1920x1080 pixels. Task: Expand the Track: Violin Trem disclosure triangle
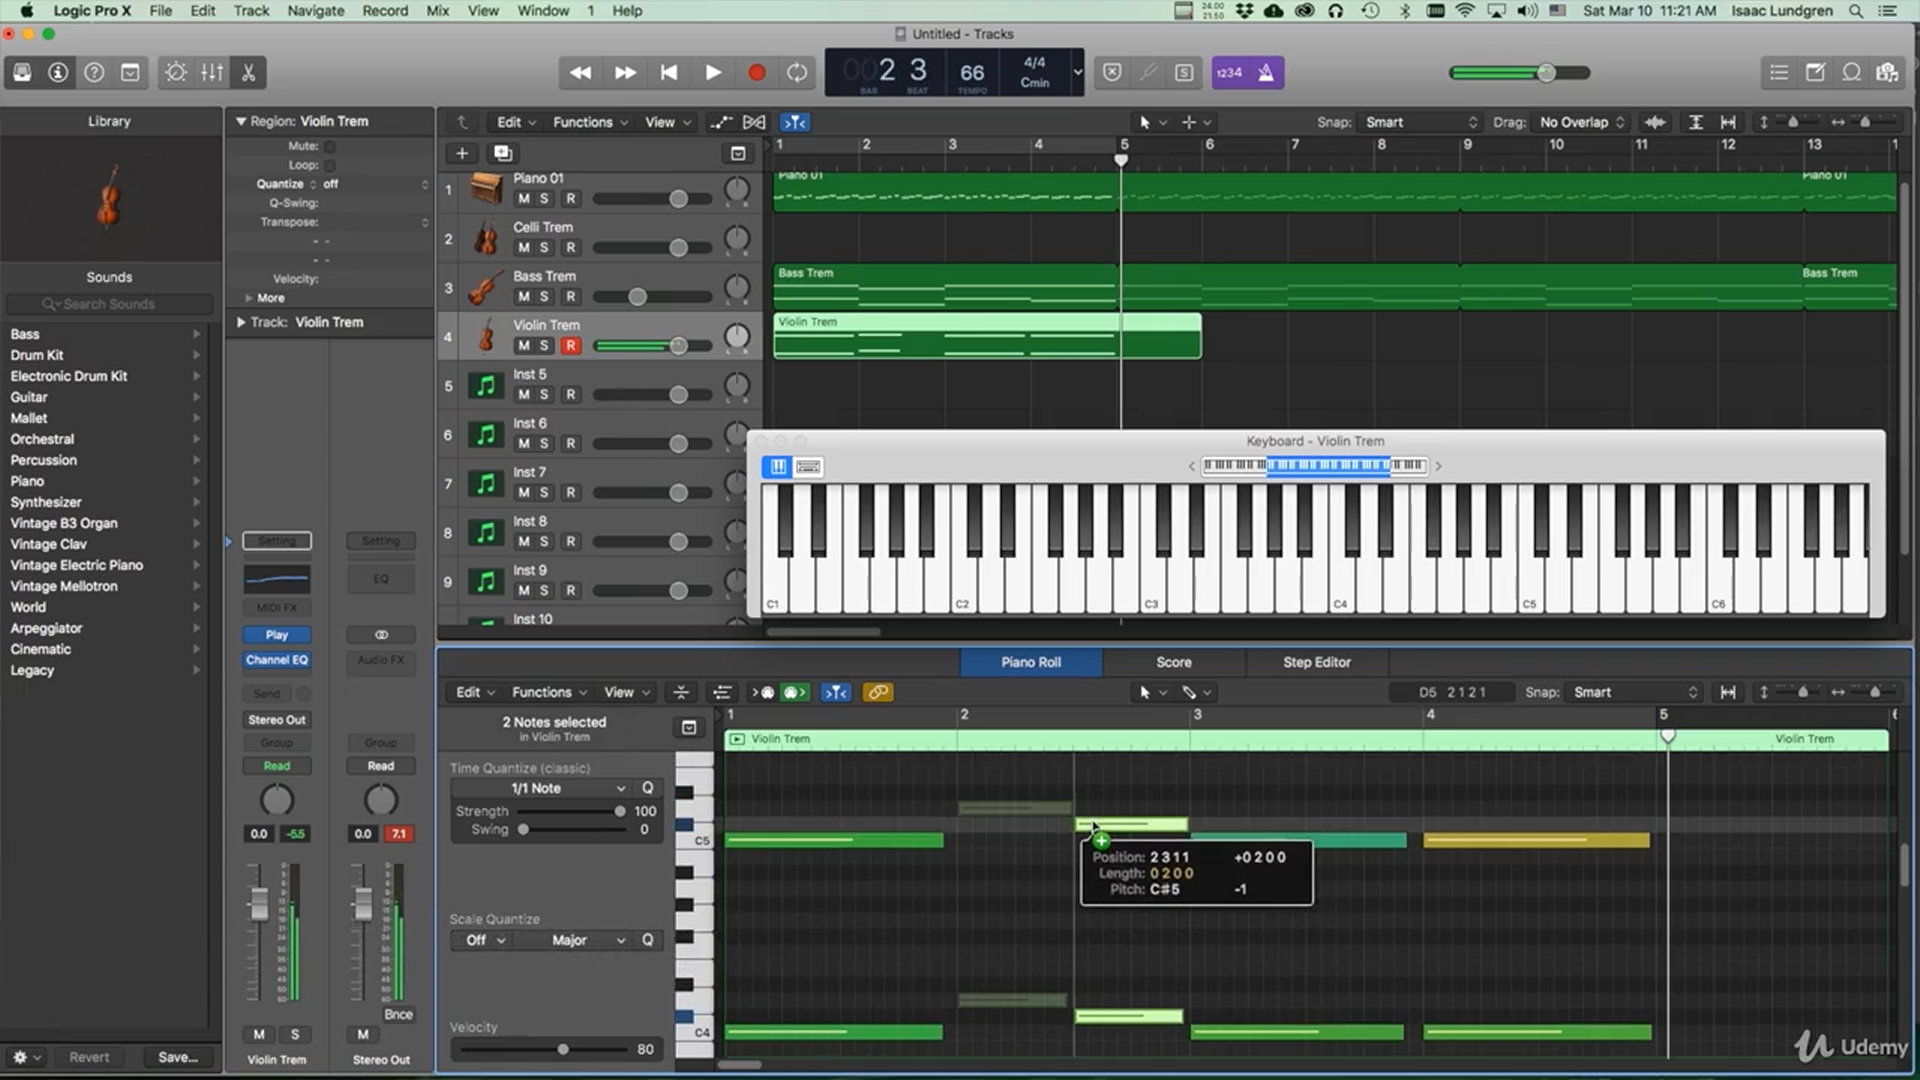[x=241, y=322]
